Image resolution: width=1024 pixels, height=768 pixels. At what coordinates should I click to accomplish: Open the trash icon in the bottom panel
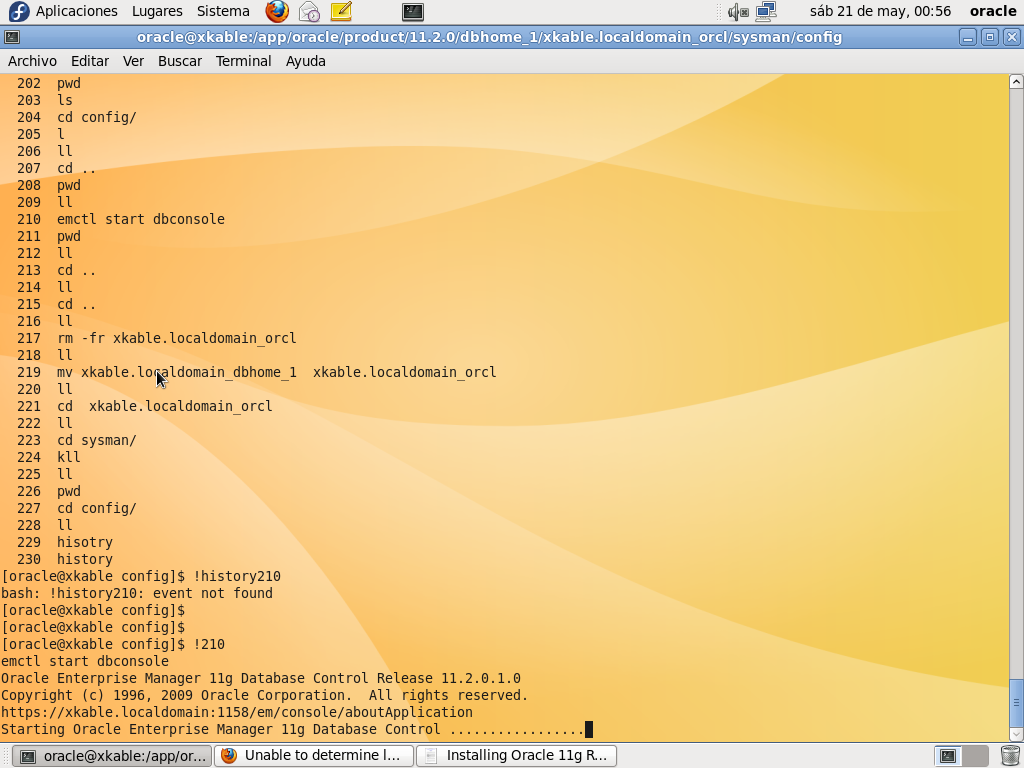1010,756
